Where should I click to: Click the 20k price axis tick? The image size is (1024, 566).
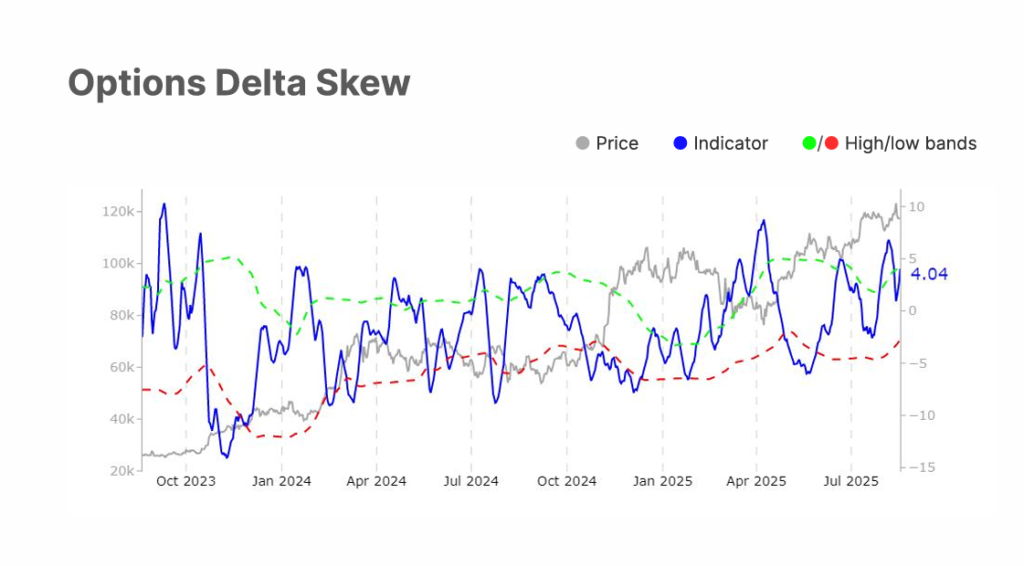click(x=122, y=471)
